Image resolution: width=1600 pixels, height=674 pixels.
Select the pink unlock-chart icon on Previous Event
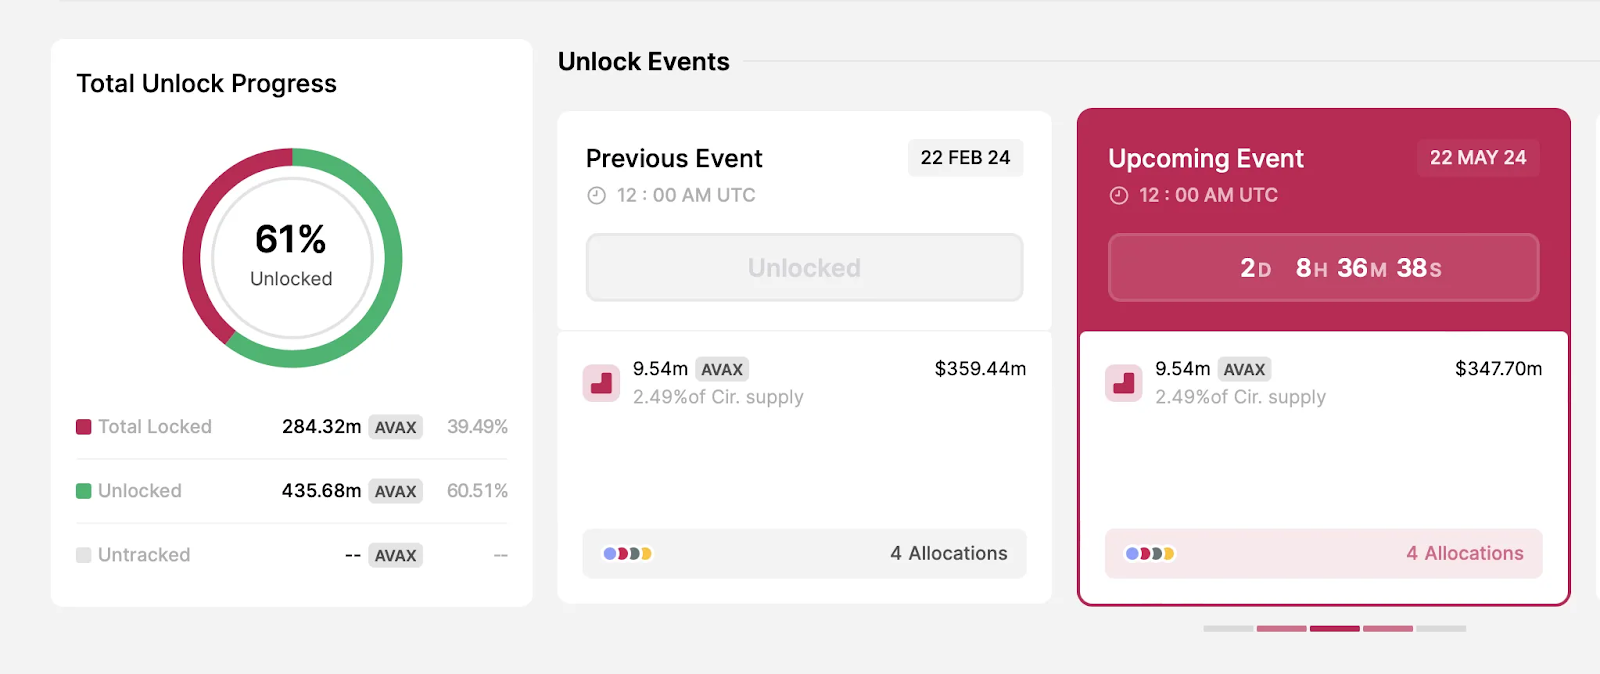(x=601, y=383)
